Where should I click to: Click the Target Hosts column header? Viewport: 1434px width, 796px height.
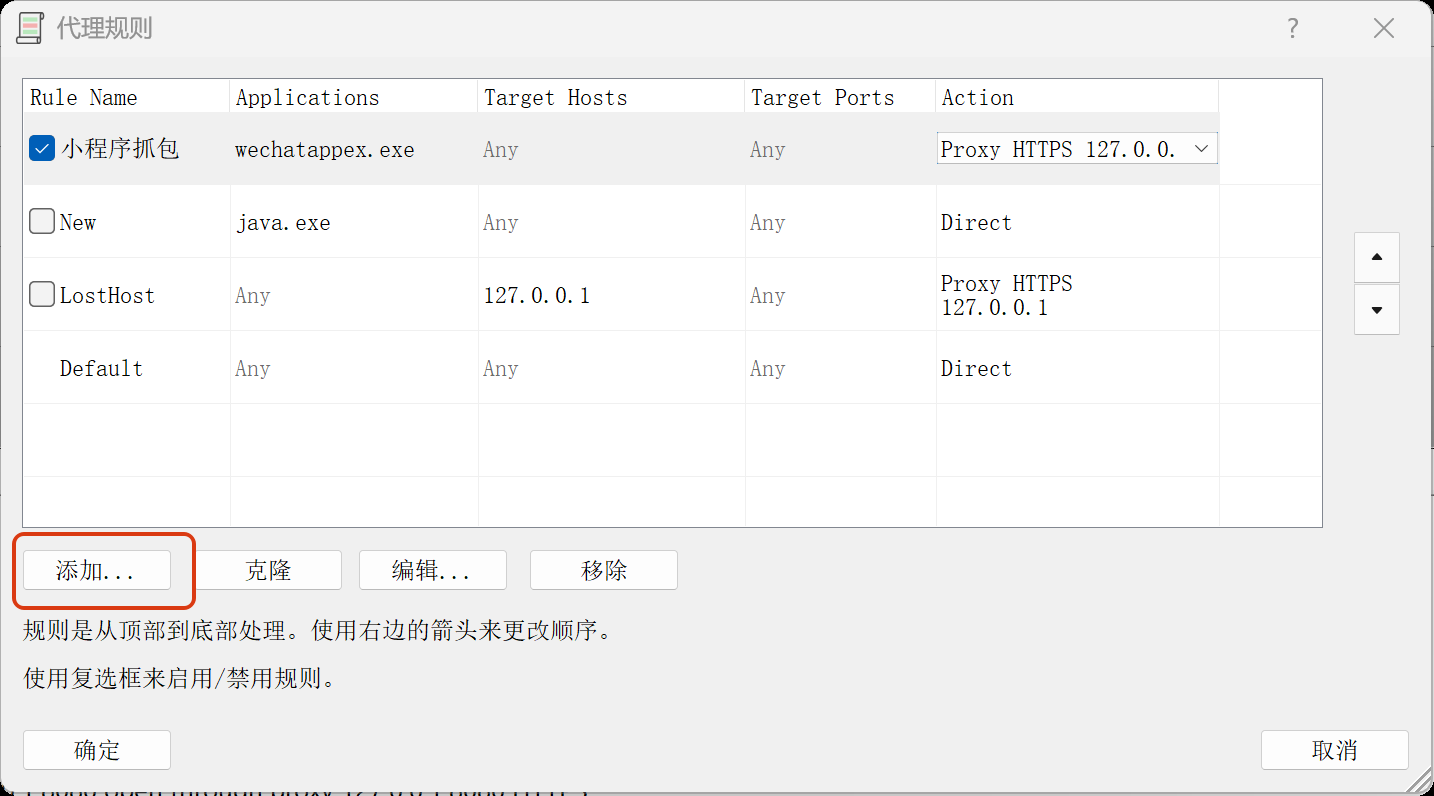(556, 98)
